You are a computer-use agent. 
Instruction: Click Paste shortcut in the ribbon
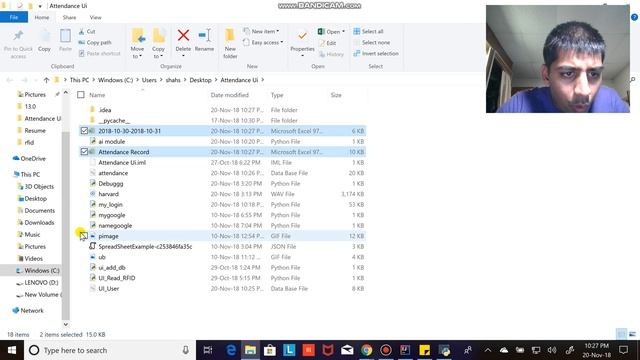point(100,53)
